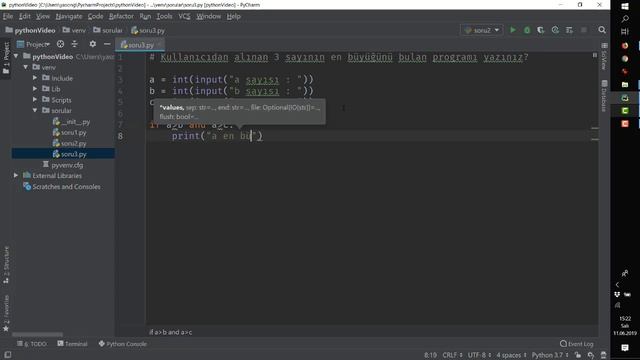Viewport: 640px width, 360px height.
Task: Open the Project view dropdown
Action: (x=33, y=44)
